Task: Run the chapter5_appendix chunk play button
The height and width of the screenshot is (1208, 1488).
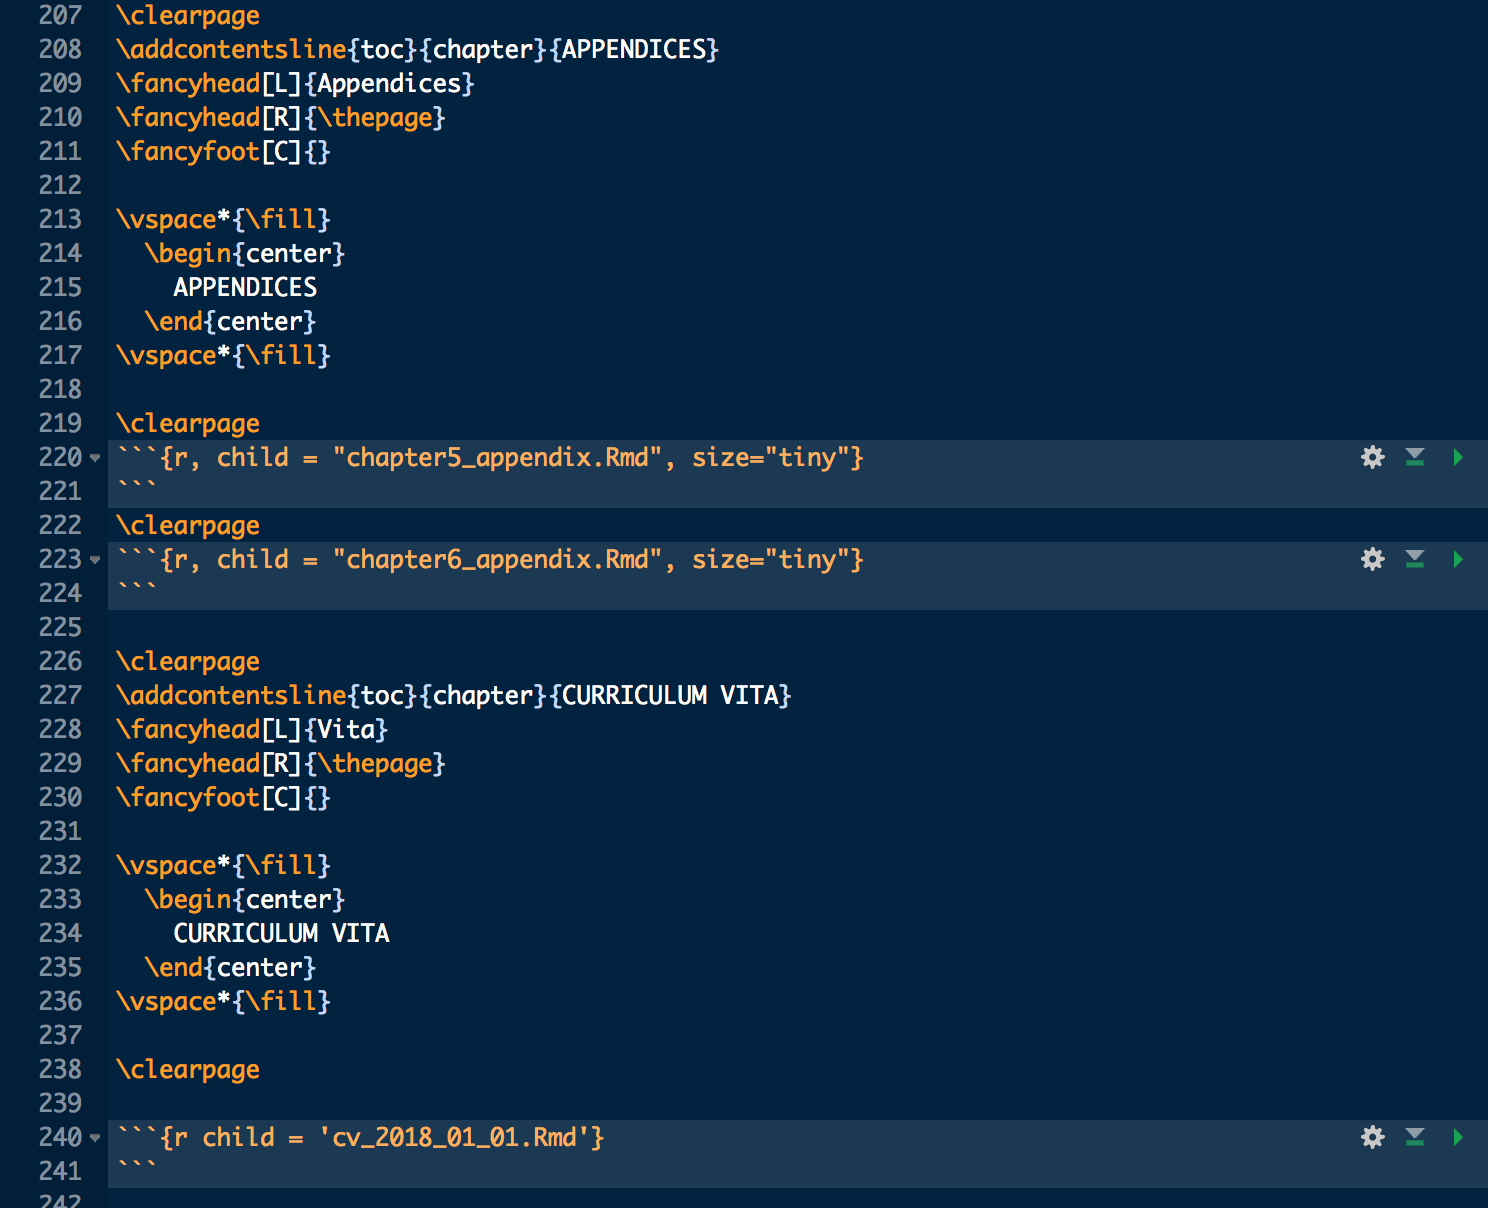Action: [x=1458, y=457]
